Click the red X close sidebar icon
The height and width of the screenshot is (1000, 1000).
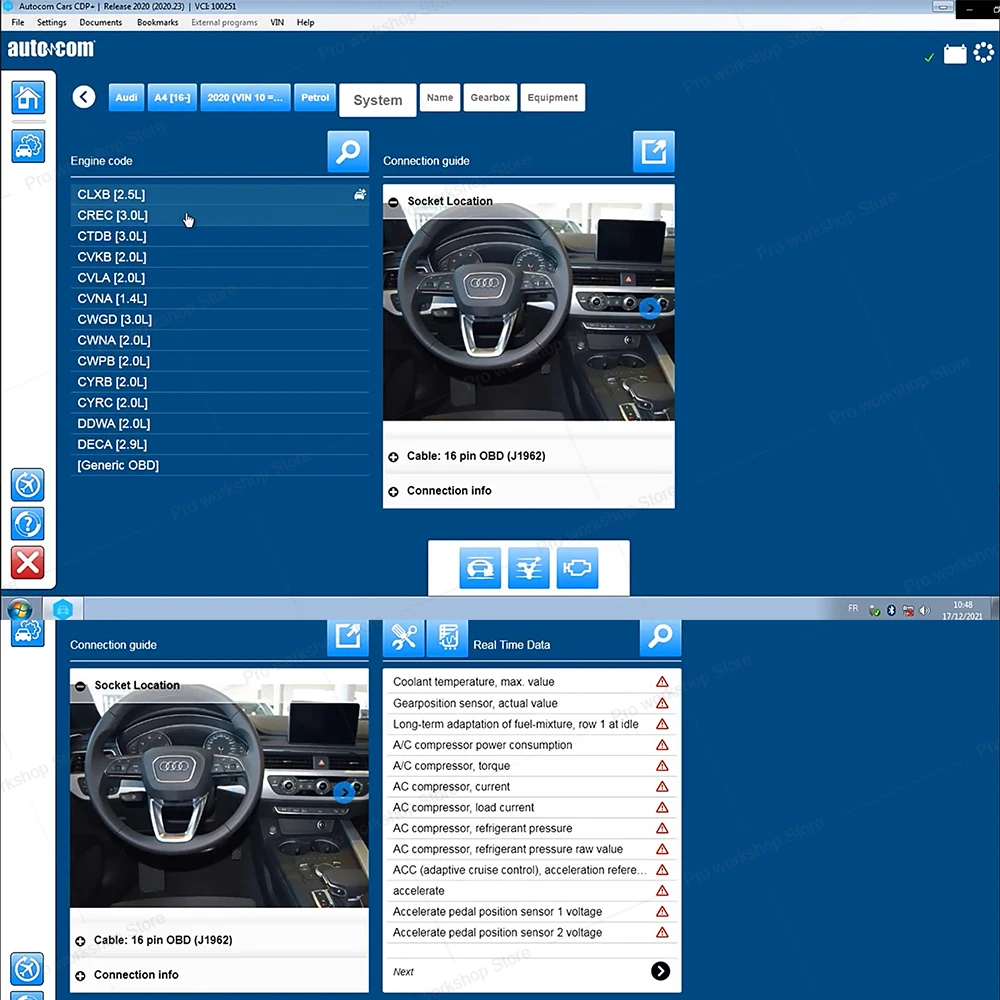(x=28, y=563)
